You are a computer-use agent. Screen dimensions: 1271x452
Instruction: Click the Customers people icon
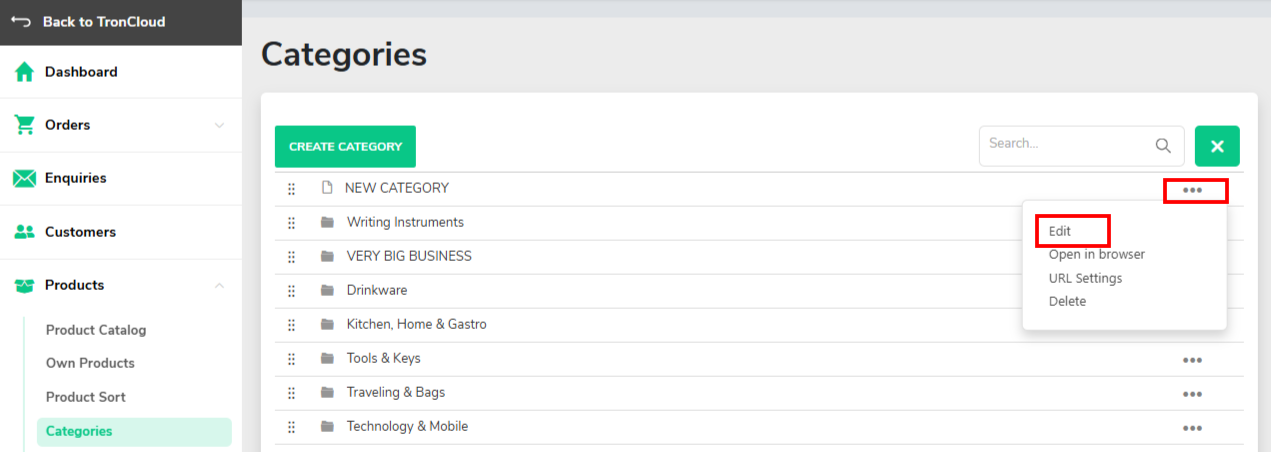coord(24,232)
